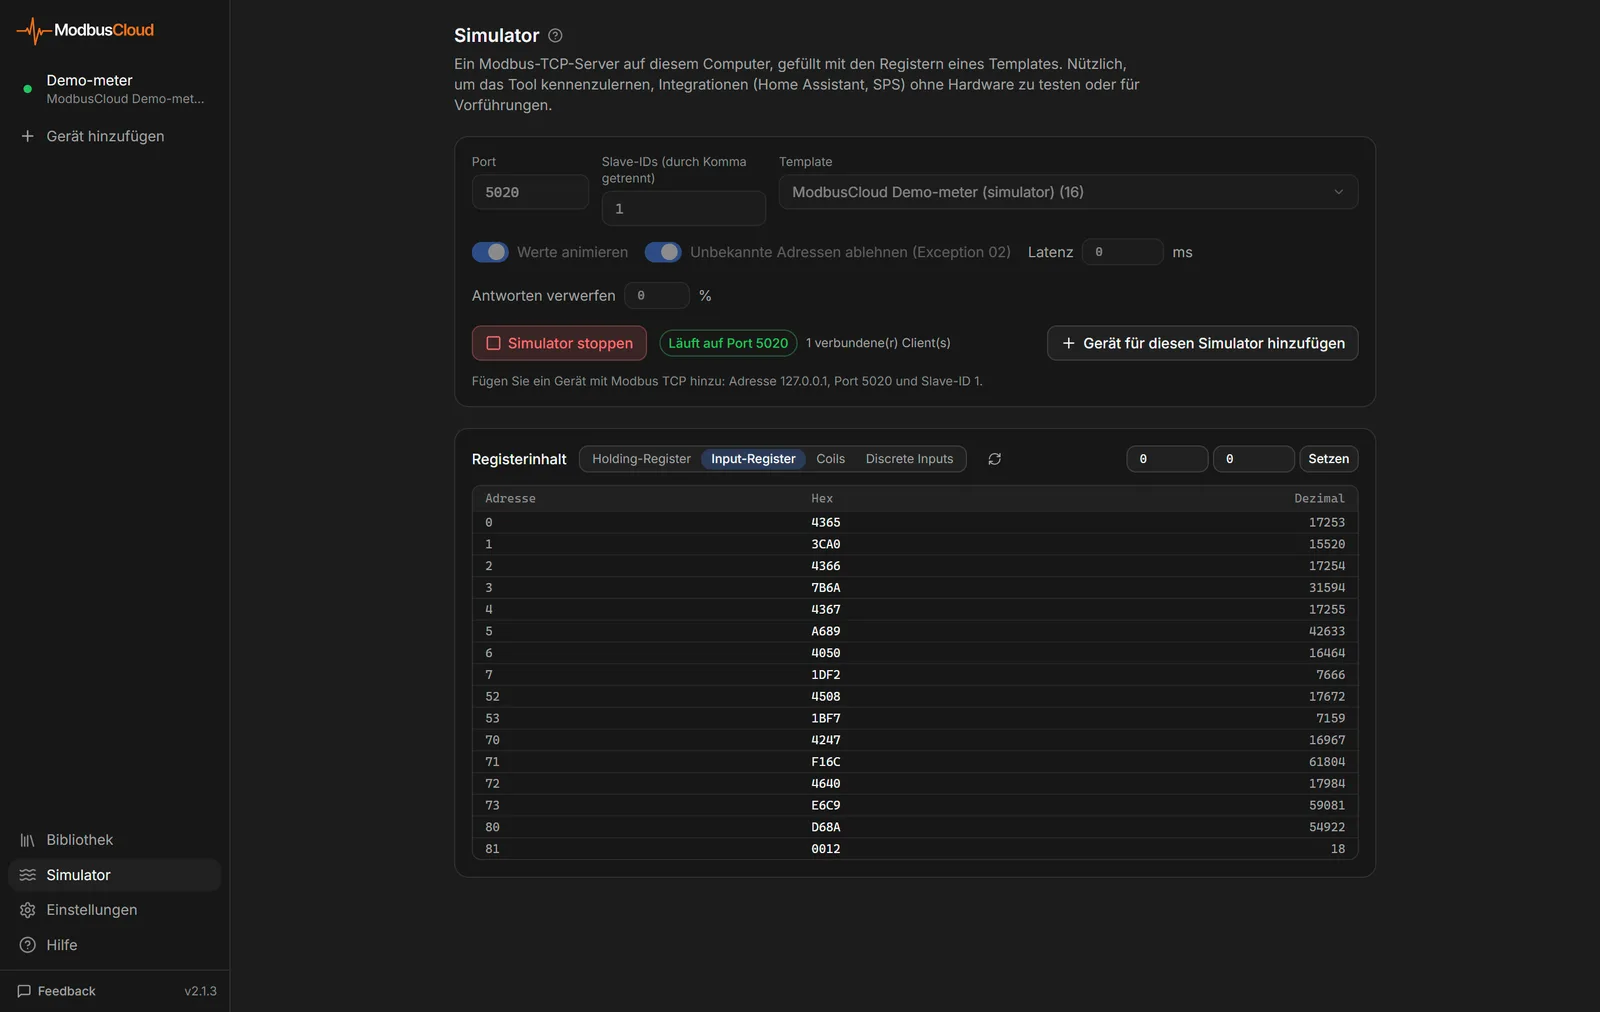The height and width of the screenshot is (1012, 1600).
Task: Click the Läuft auf Port 5020 badge
Action: coord(728,343)
